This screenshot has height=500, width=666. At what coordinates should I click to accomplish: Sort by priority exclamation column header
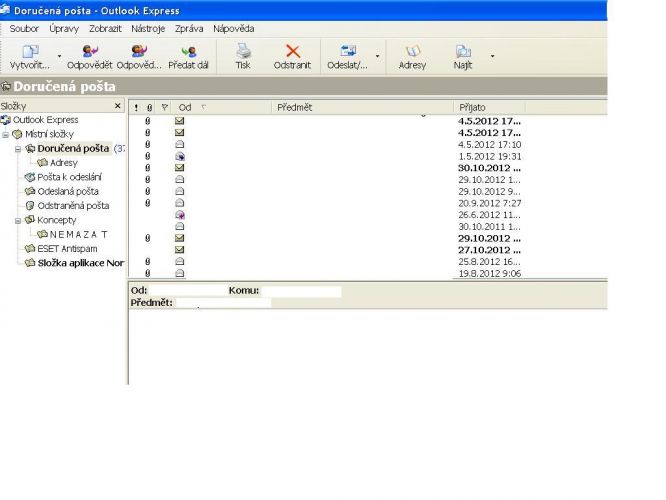pyautogui.click(x=136, y=108)
